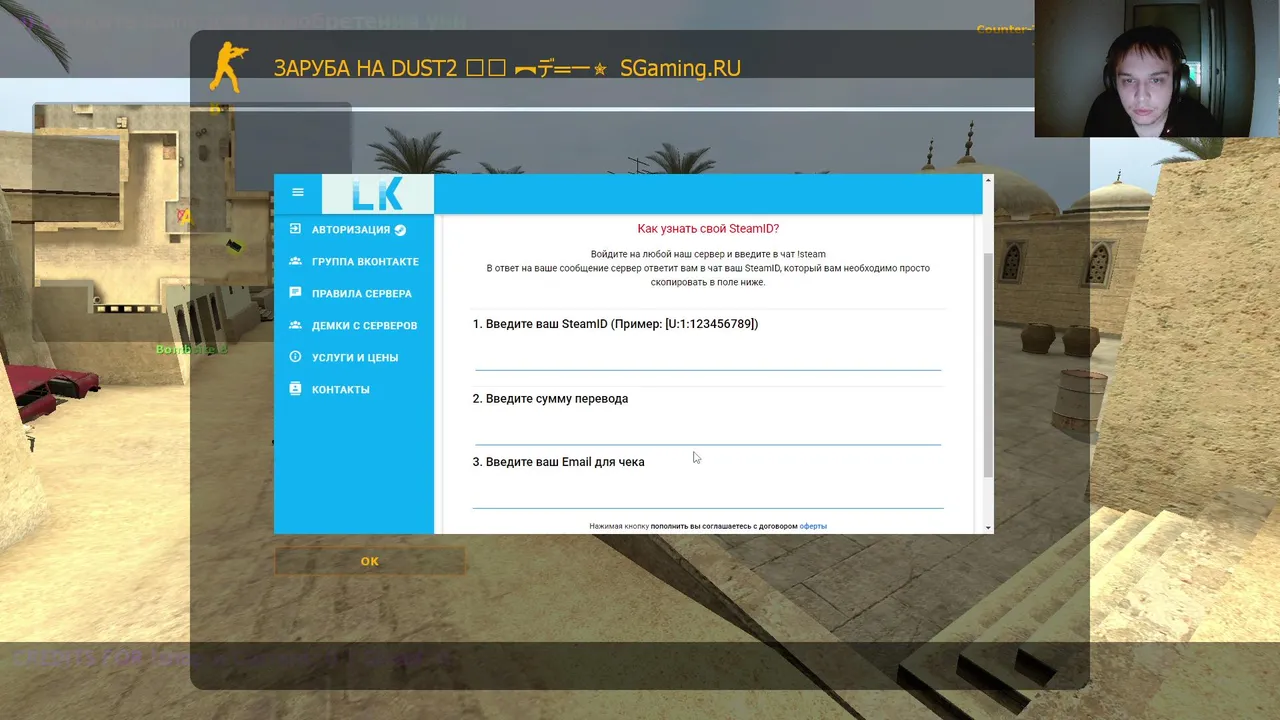Click the login icon beside Авторизация
The image size is (1280, 720).
pos(295,229)
